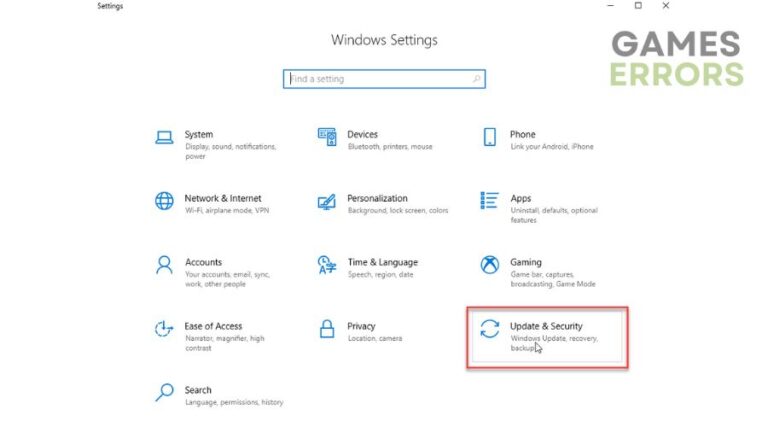Open the Time & Language icon

327,265
